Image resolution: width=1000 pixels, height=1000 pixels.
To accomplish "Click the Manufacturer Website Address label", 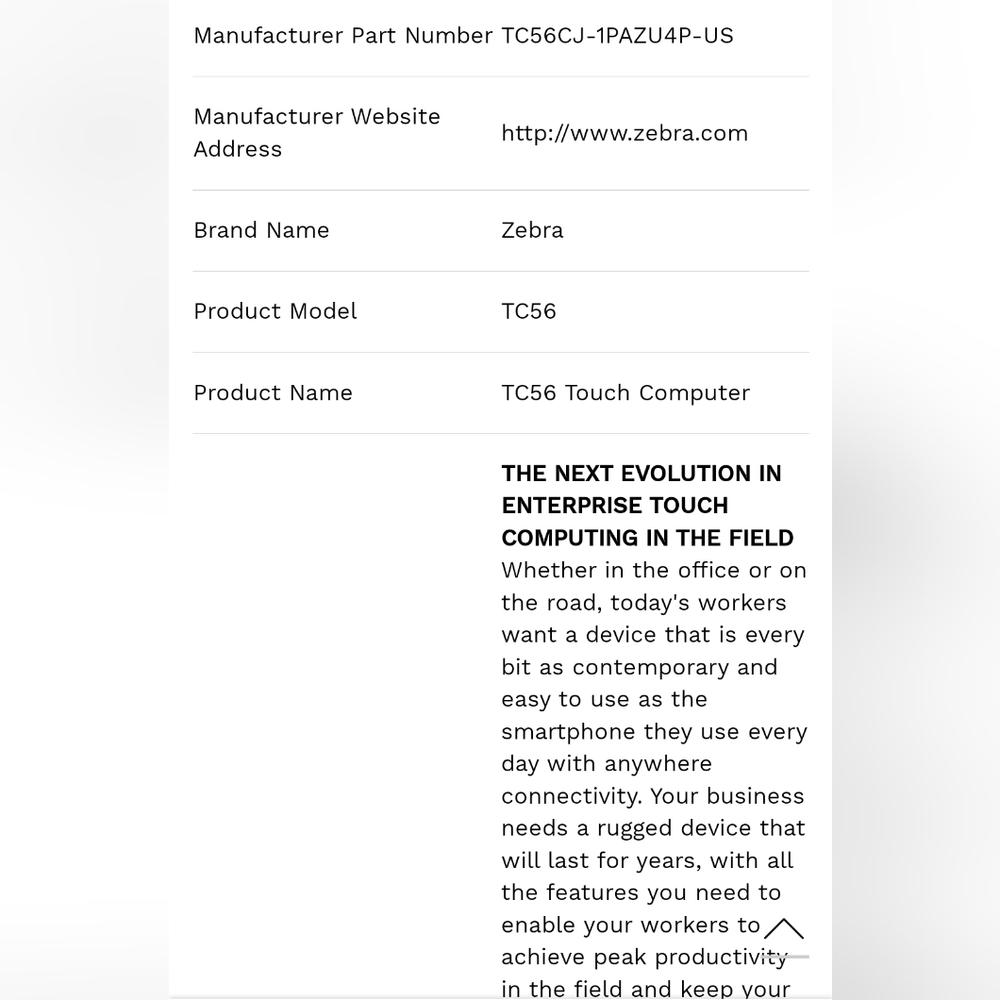I will pyautogui.click(x=317, y=133).
